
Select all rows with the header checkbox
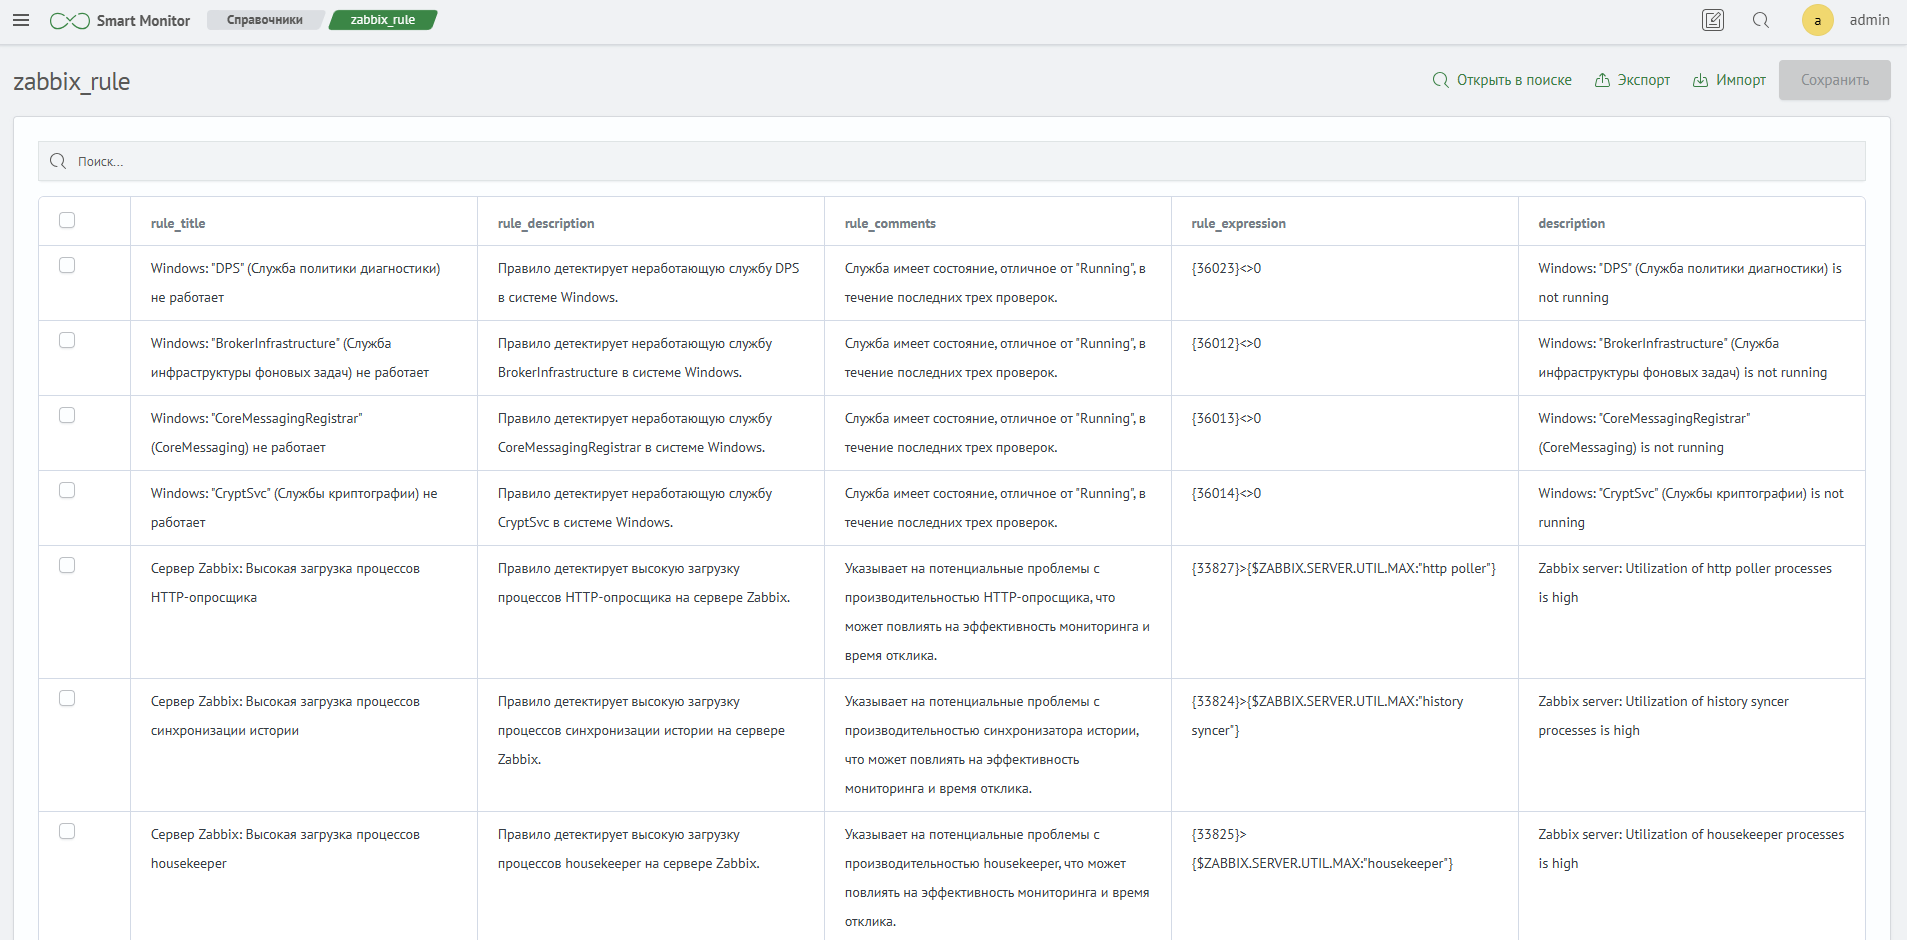67,219
